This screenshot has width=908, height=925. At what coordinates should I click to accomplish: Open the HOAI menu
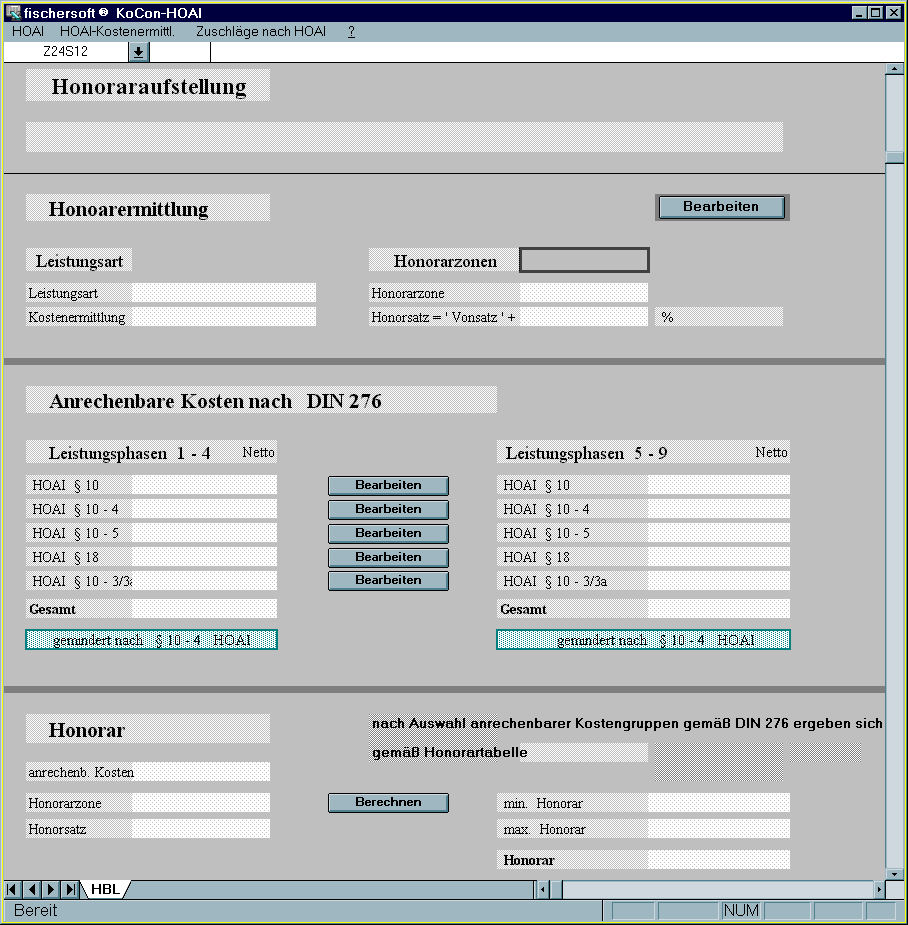28,32
